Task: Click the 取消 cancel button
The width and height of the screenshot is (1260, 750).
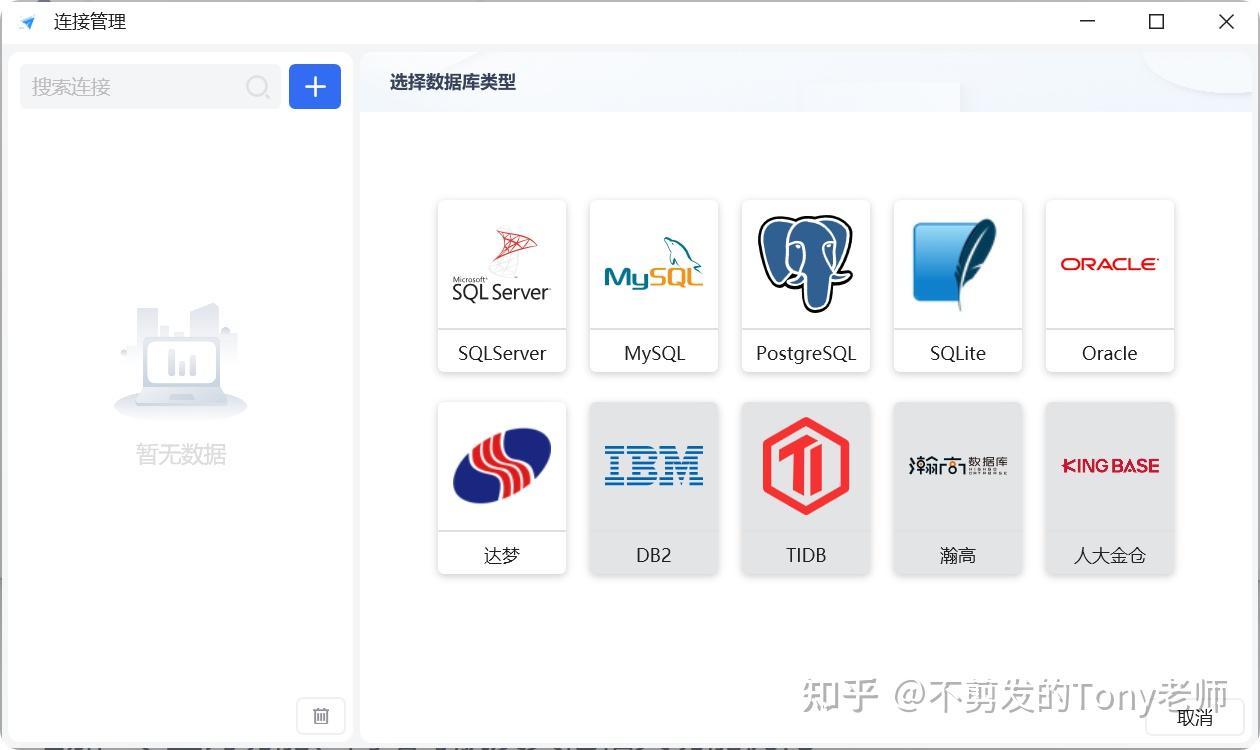Action: 1195,716
